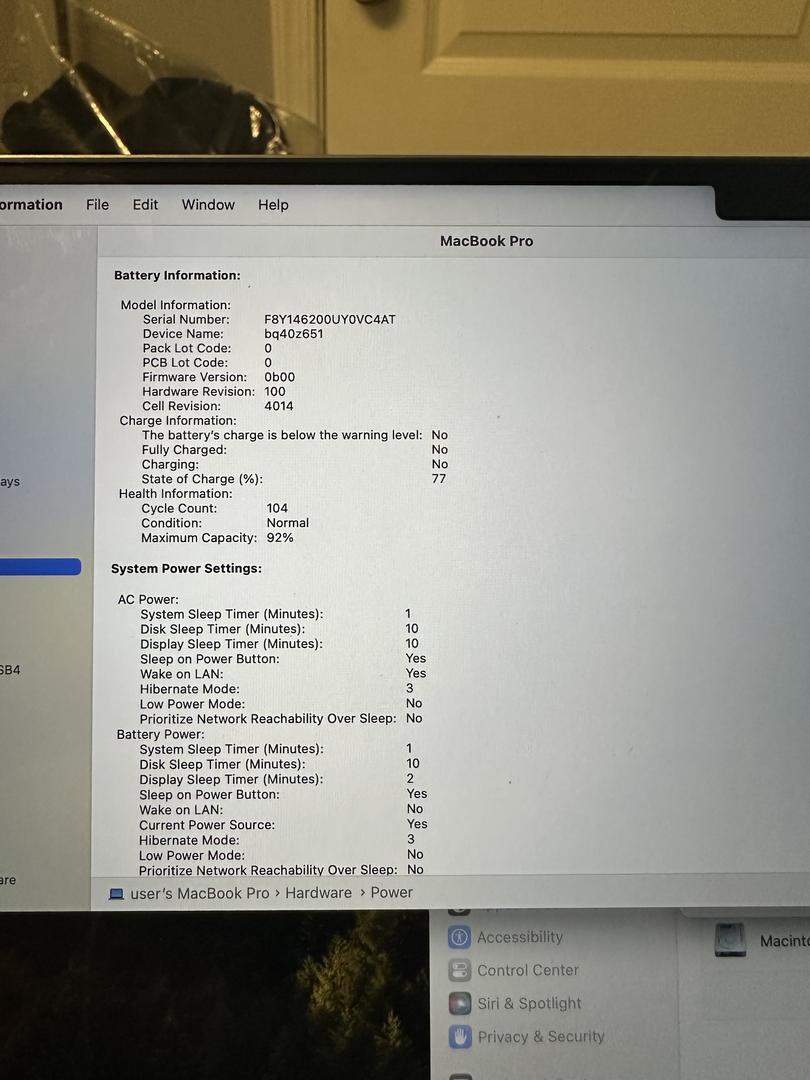
Task: Select the device name bq40z651
Action: click(293, 334)
